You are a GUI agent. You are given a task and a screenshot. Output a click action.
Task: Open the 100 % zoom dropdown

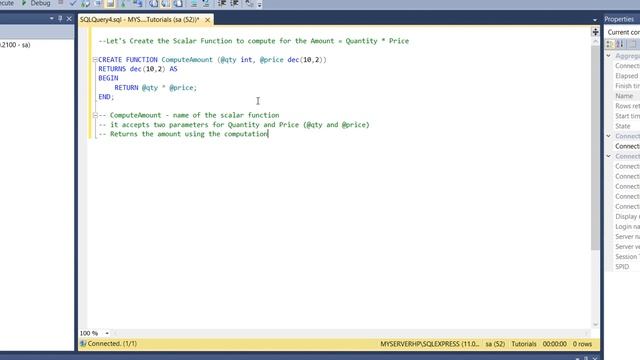click(x=107, y=333)
